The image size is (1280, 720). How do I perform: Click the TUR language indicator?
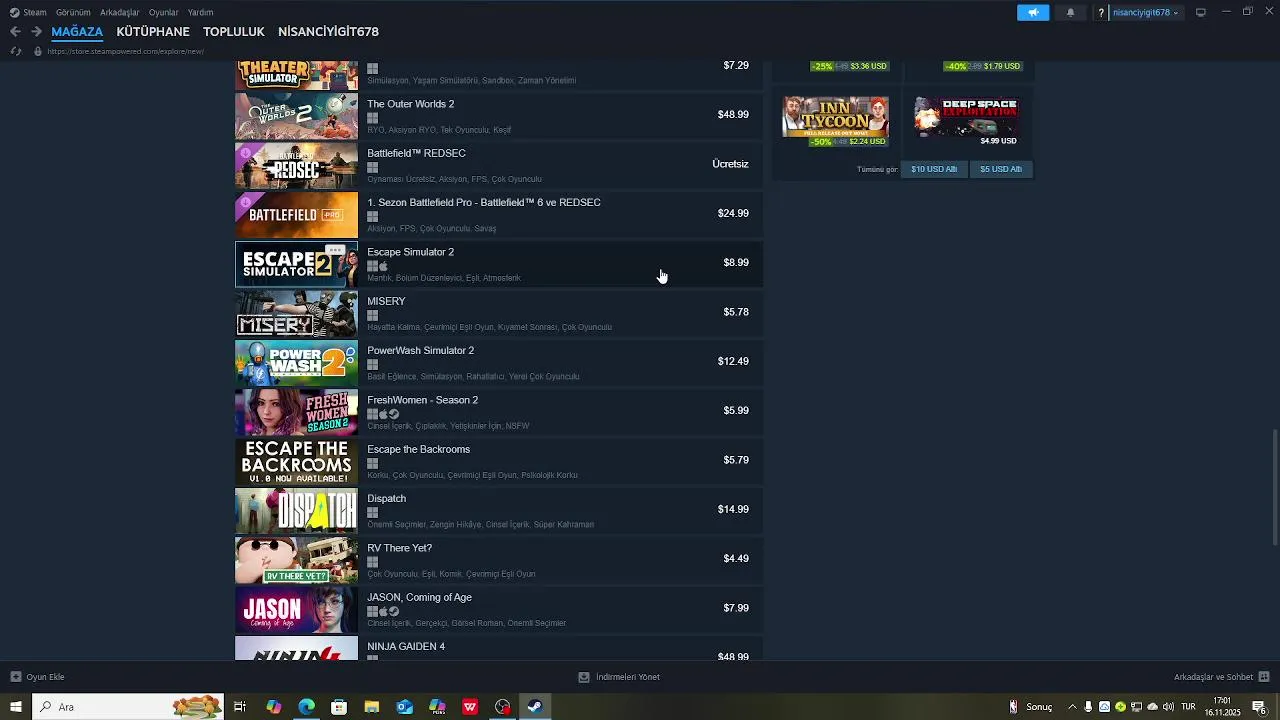coord(1188,707)
